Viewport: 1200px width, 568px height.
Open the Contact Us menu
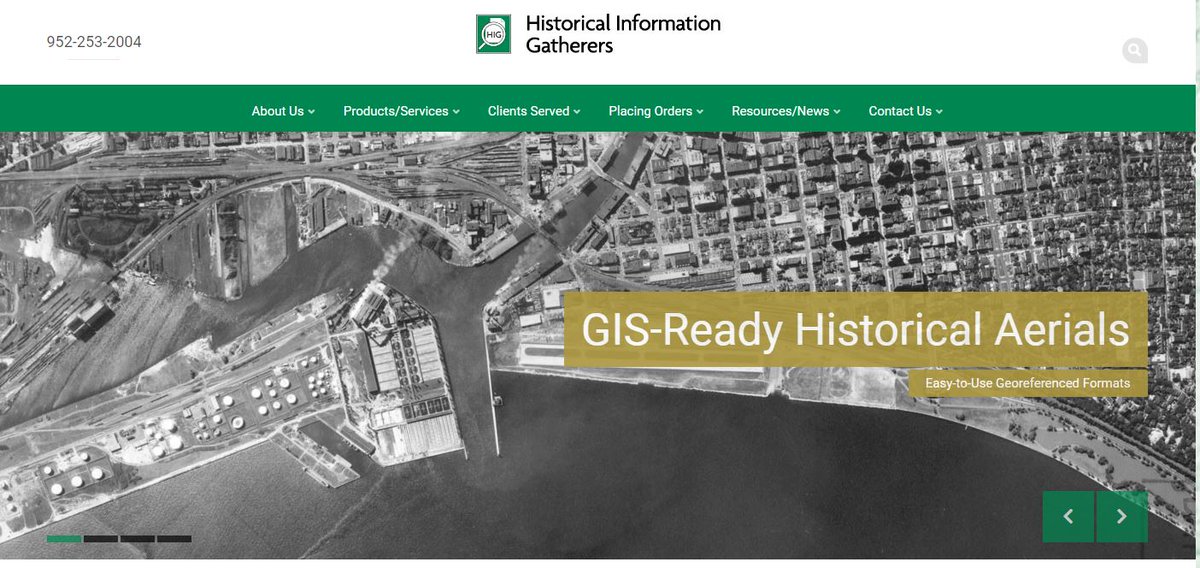pos(905,111)
